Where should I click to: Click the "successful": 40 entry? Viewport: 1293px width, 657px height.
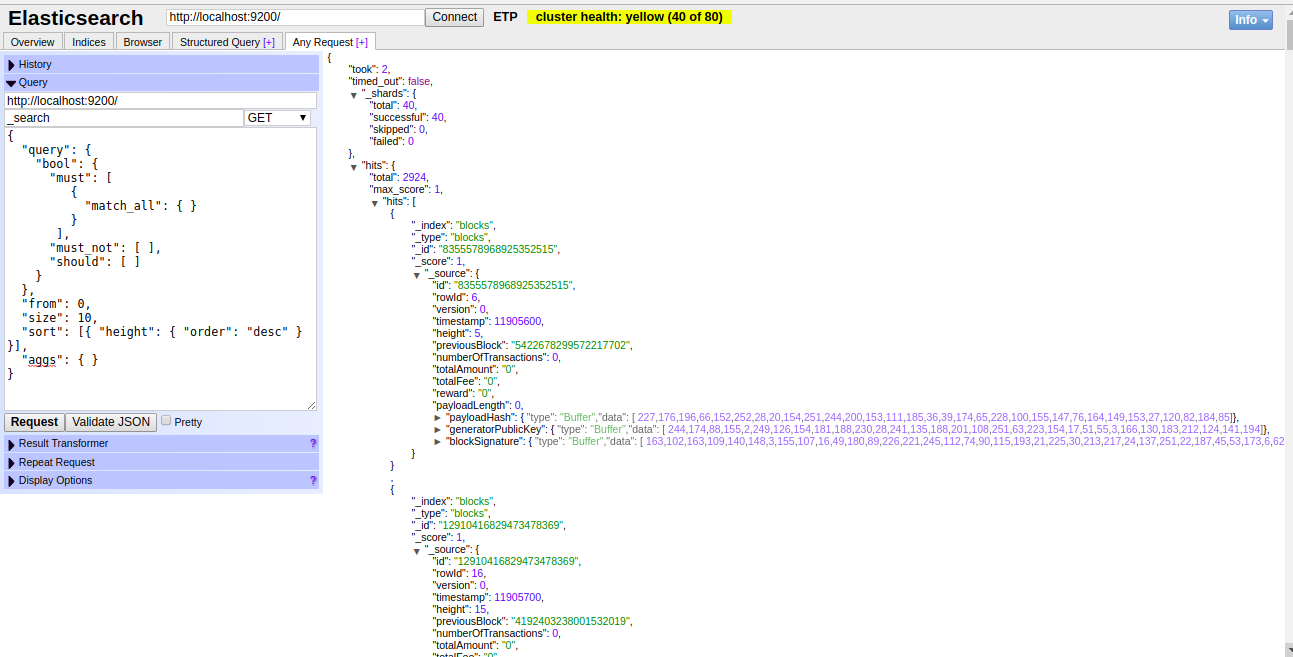408,117
